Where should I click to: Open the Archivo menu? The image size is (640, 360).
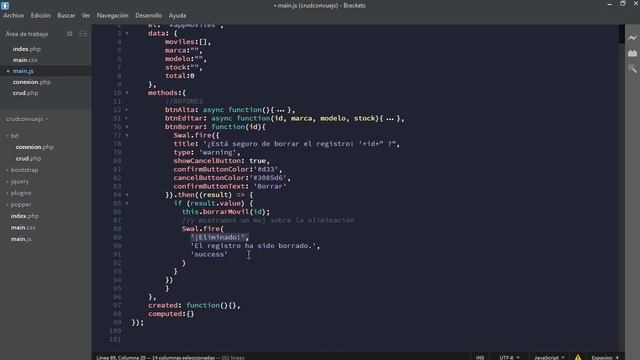point(14,16)
